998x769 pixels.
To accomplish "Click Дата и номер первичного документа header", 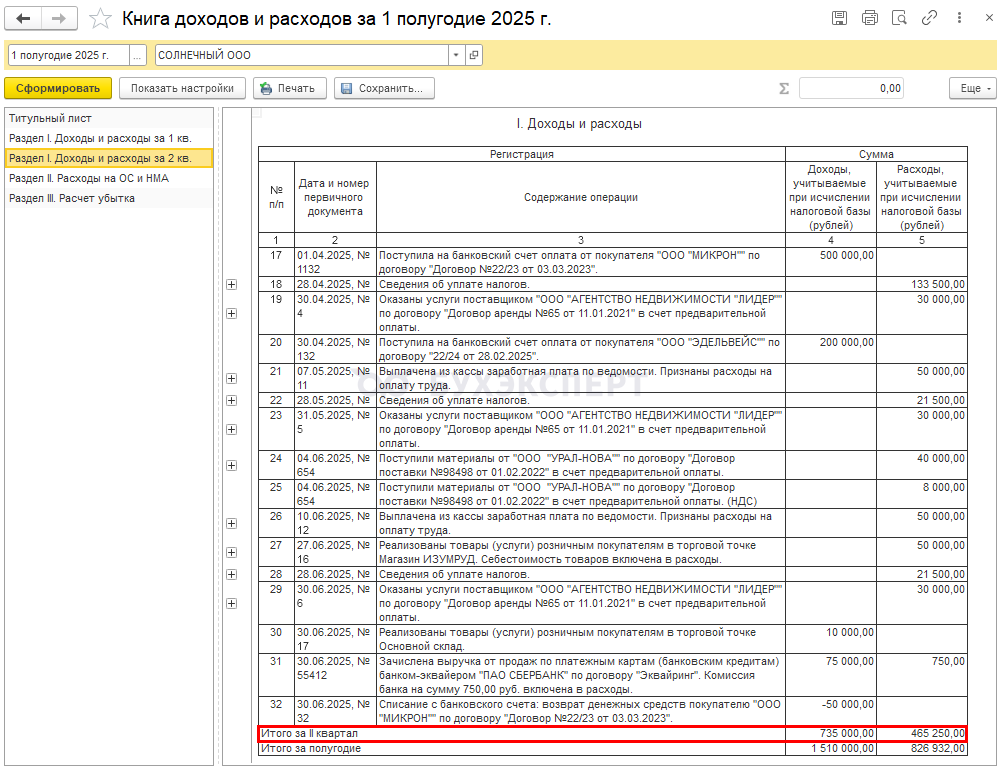I will [335, 197].
